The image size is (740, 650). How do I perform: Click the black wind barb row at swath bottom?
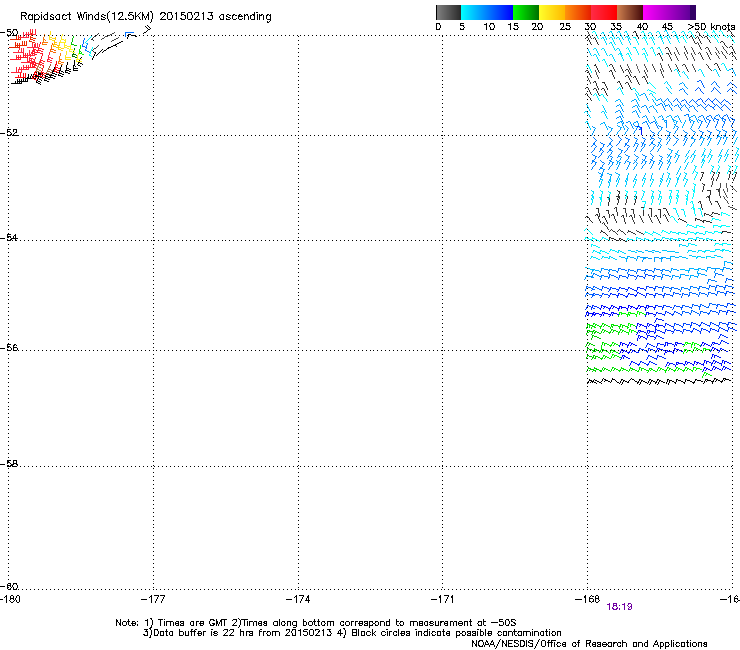pos(659,381)
